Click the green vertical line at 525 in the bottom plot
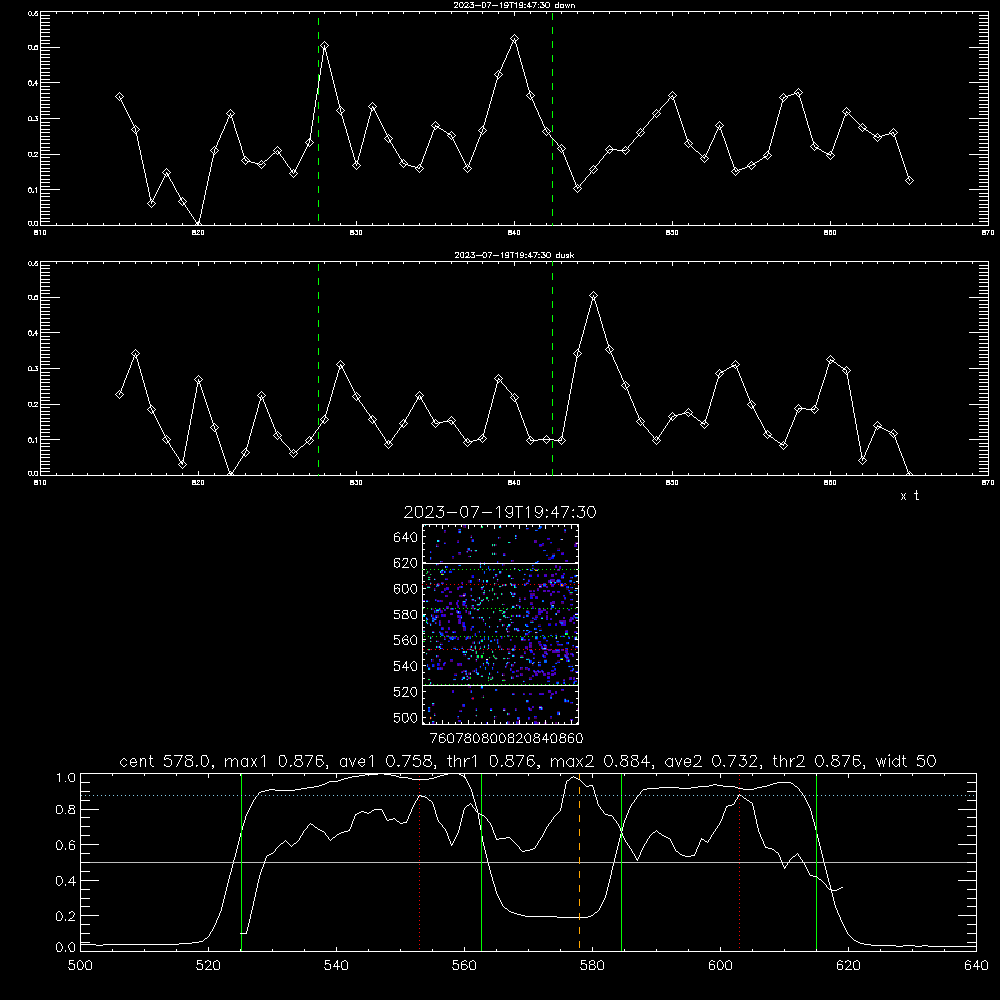 pyautogui.click(x=241, y=861)
